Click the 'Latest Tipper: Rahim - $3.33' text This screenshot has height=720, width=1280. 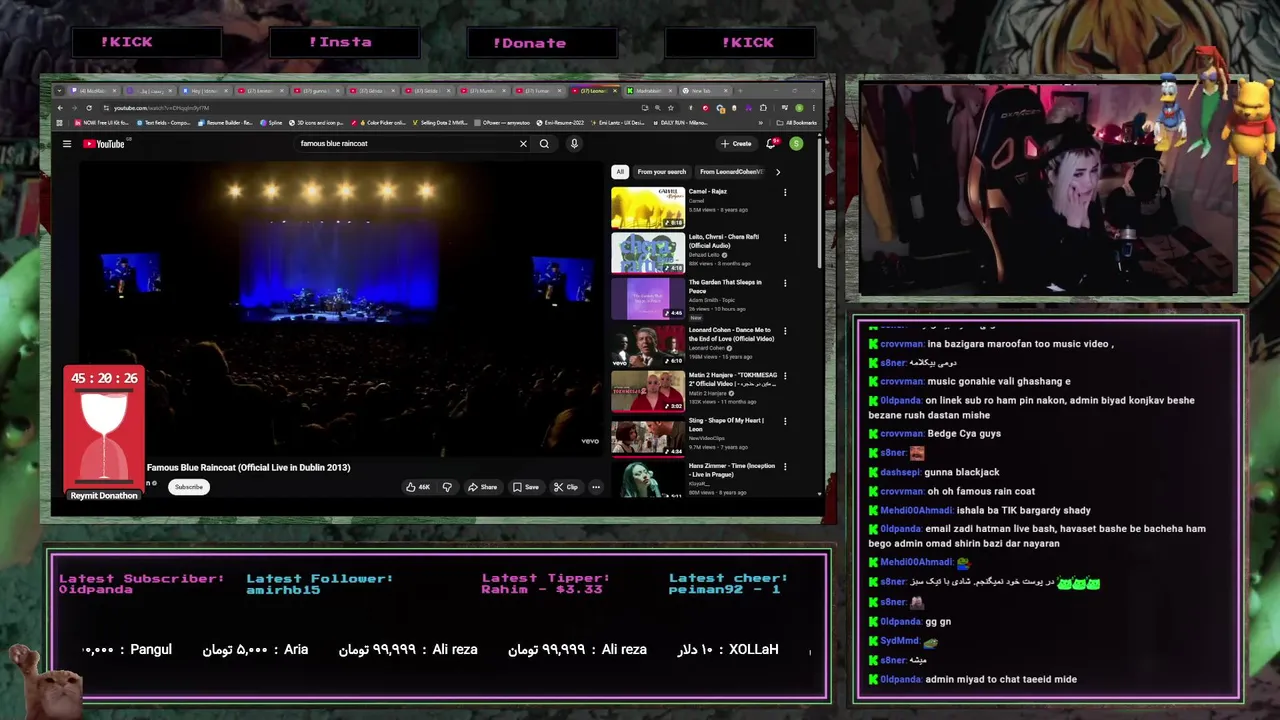coord(545,584)
